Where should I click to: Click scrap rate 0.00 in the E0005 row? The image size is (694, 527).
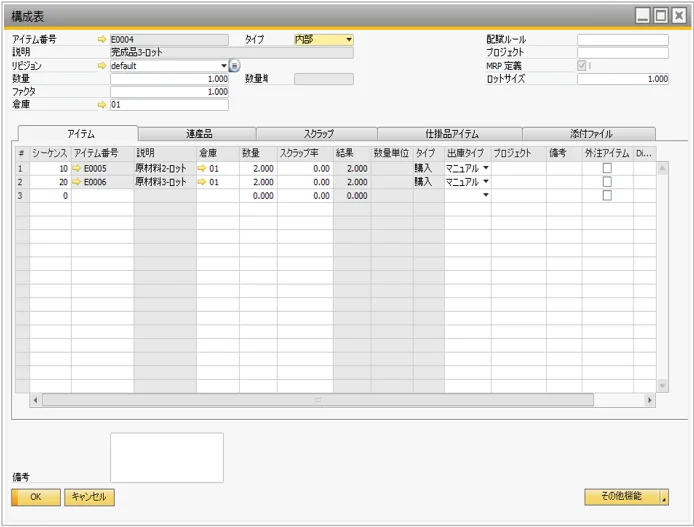(305, 169)
